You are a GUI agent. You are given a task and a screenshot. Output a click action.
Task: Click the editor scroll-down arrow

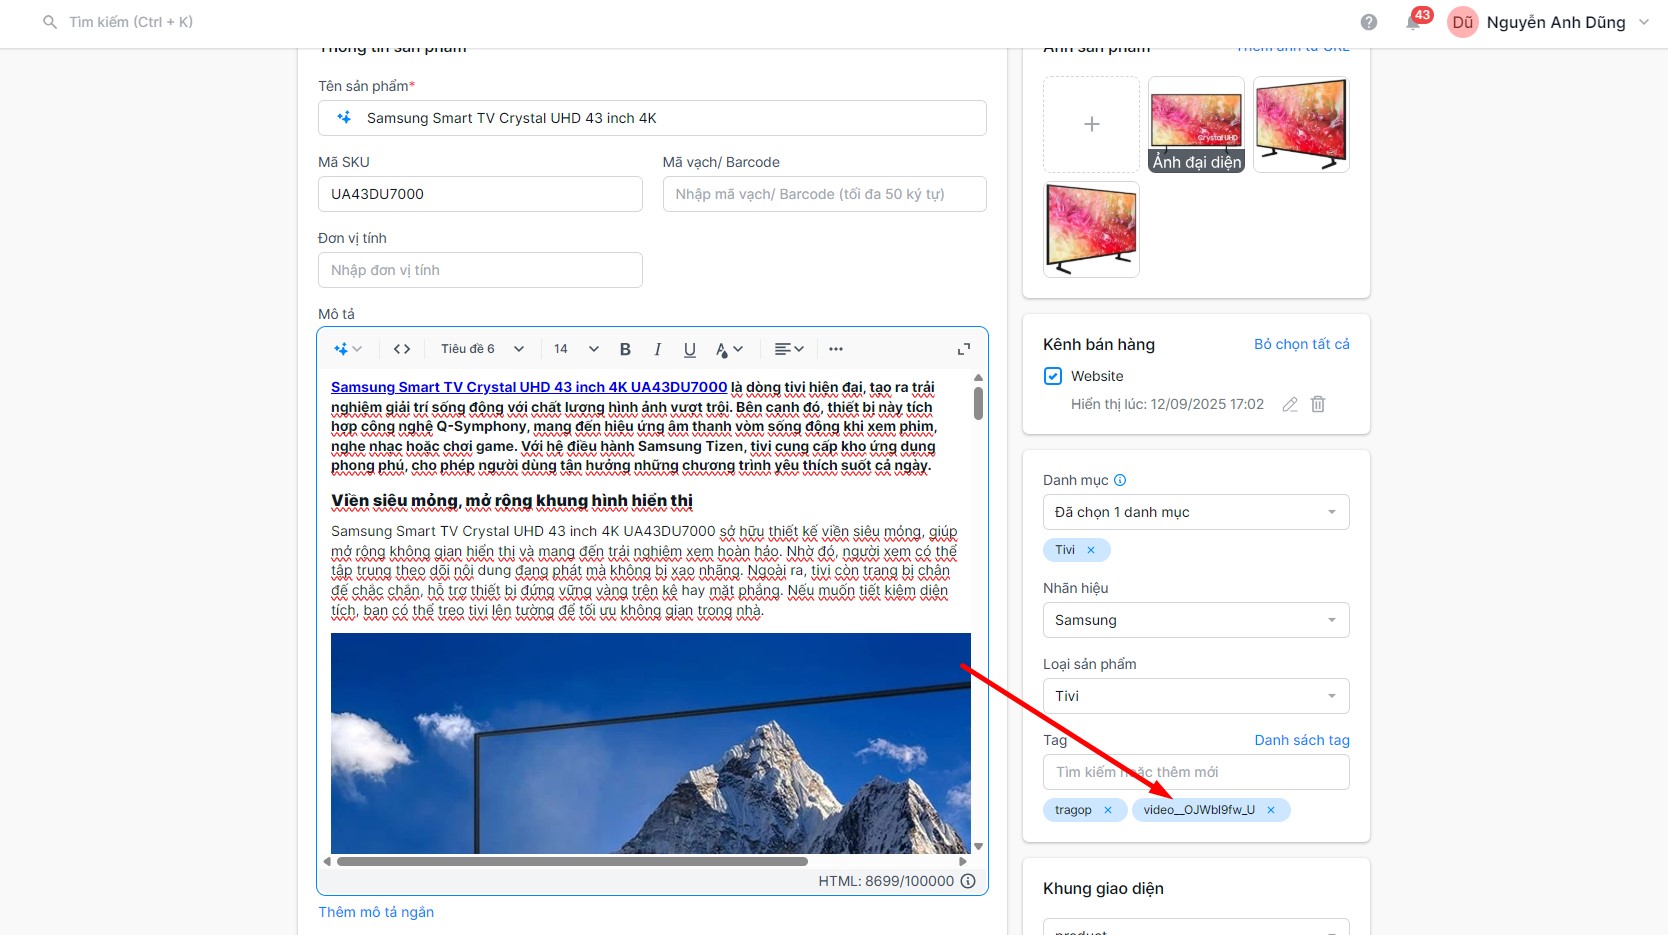coord(978,846)
